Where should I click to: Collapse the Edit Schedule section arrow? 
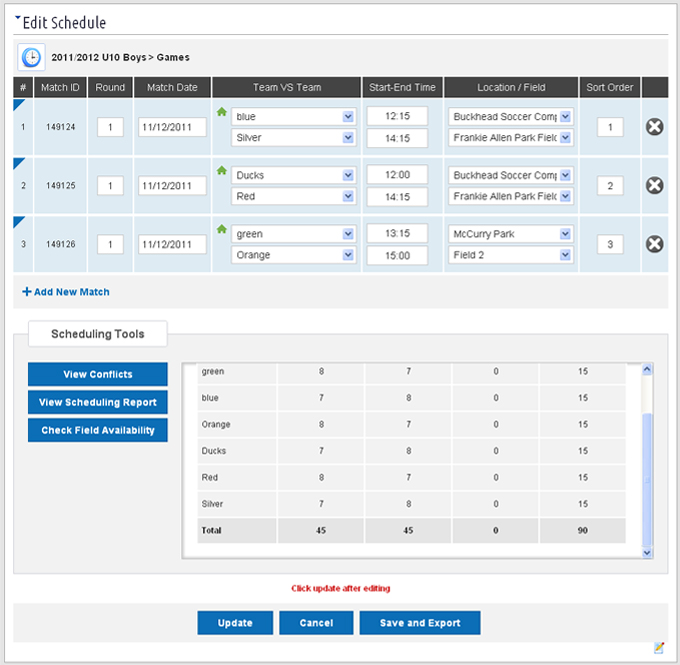click(x=18, y=18)
